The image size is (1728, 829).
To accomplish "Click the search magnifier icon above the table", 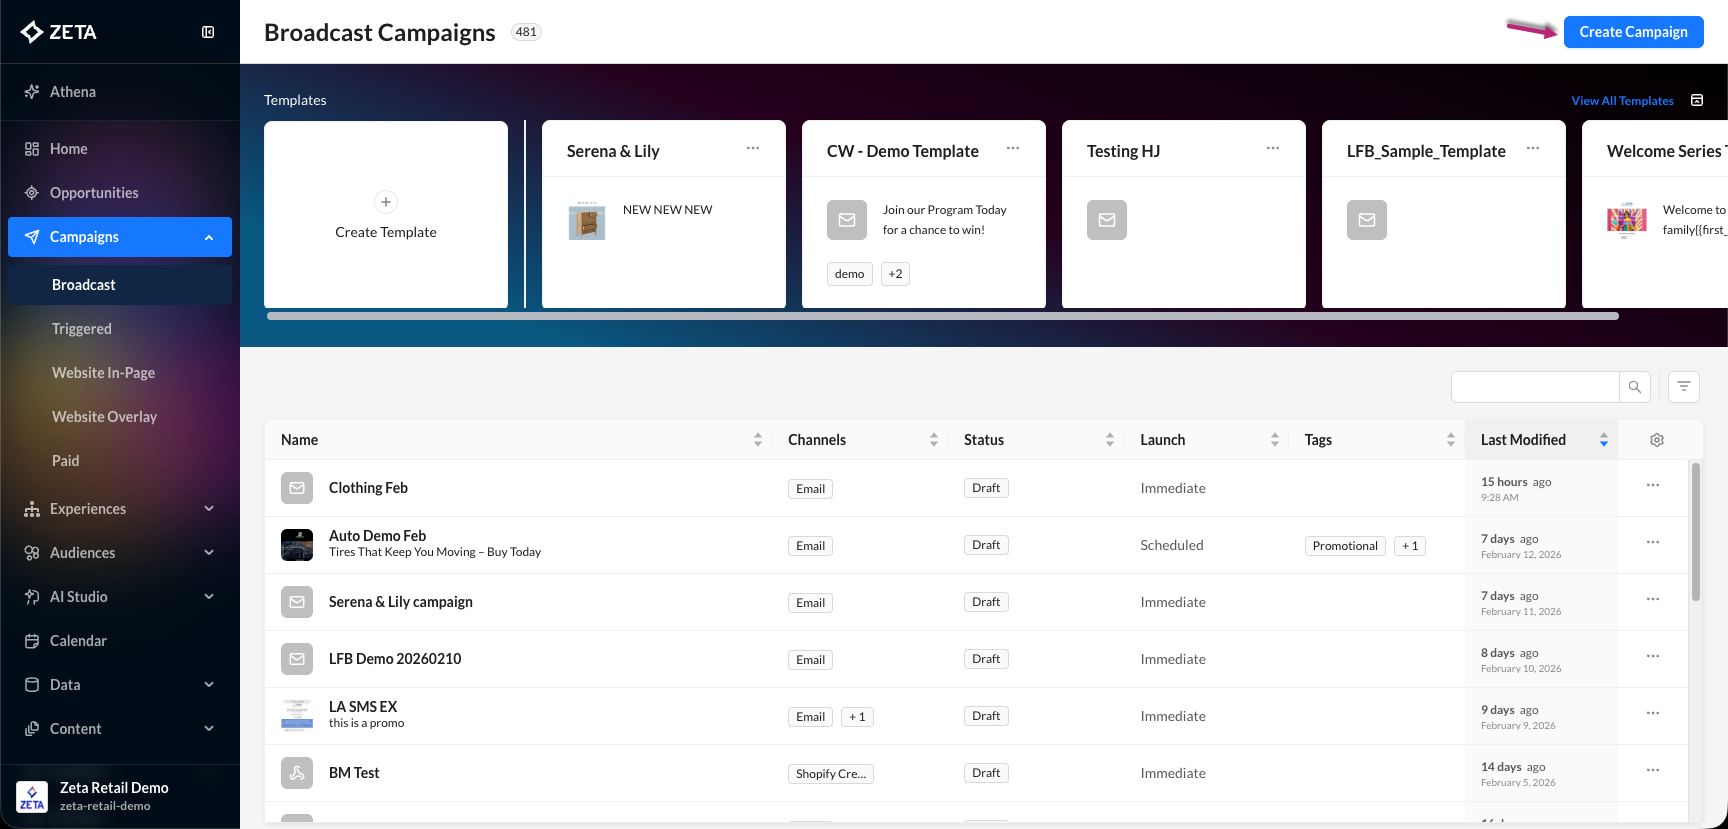I will pos(1634,387).
